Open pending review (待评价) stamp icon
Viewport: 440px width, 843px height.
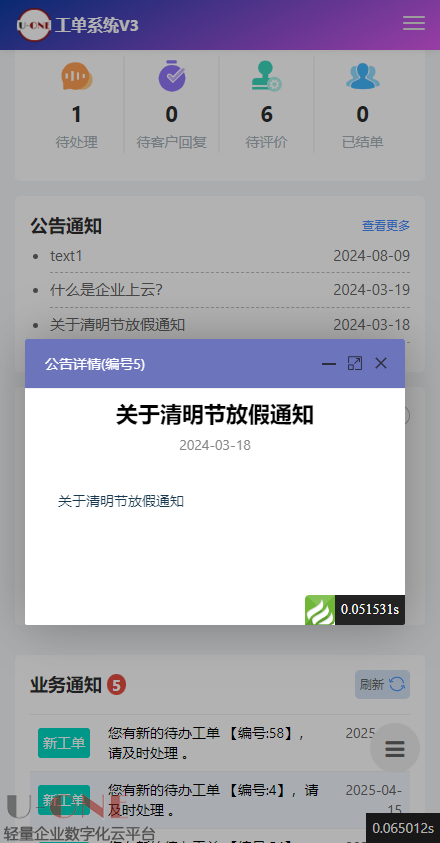point(266,76)
